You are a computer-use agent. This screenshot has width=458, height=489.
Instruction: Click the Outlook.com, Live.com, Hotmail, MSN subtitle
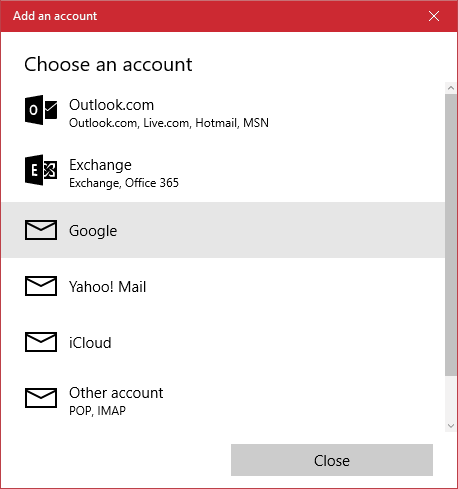(x=169, y=123)
